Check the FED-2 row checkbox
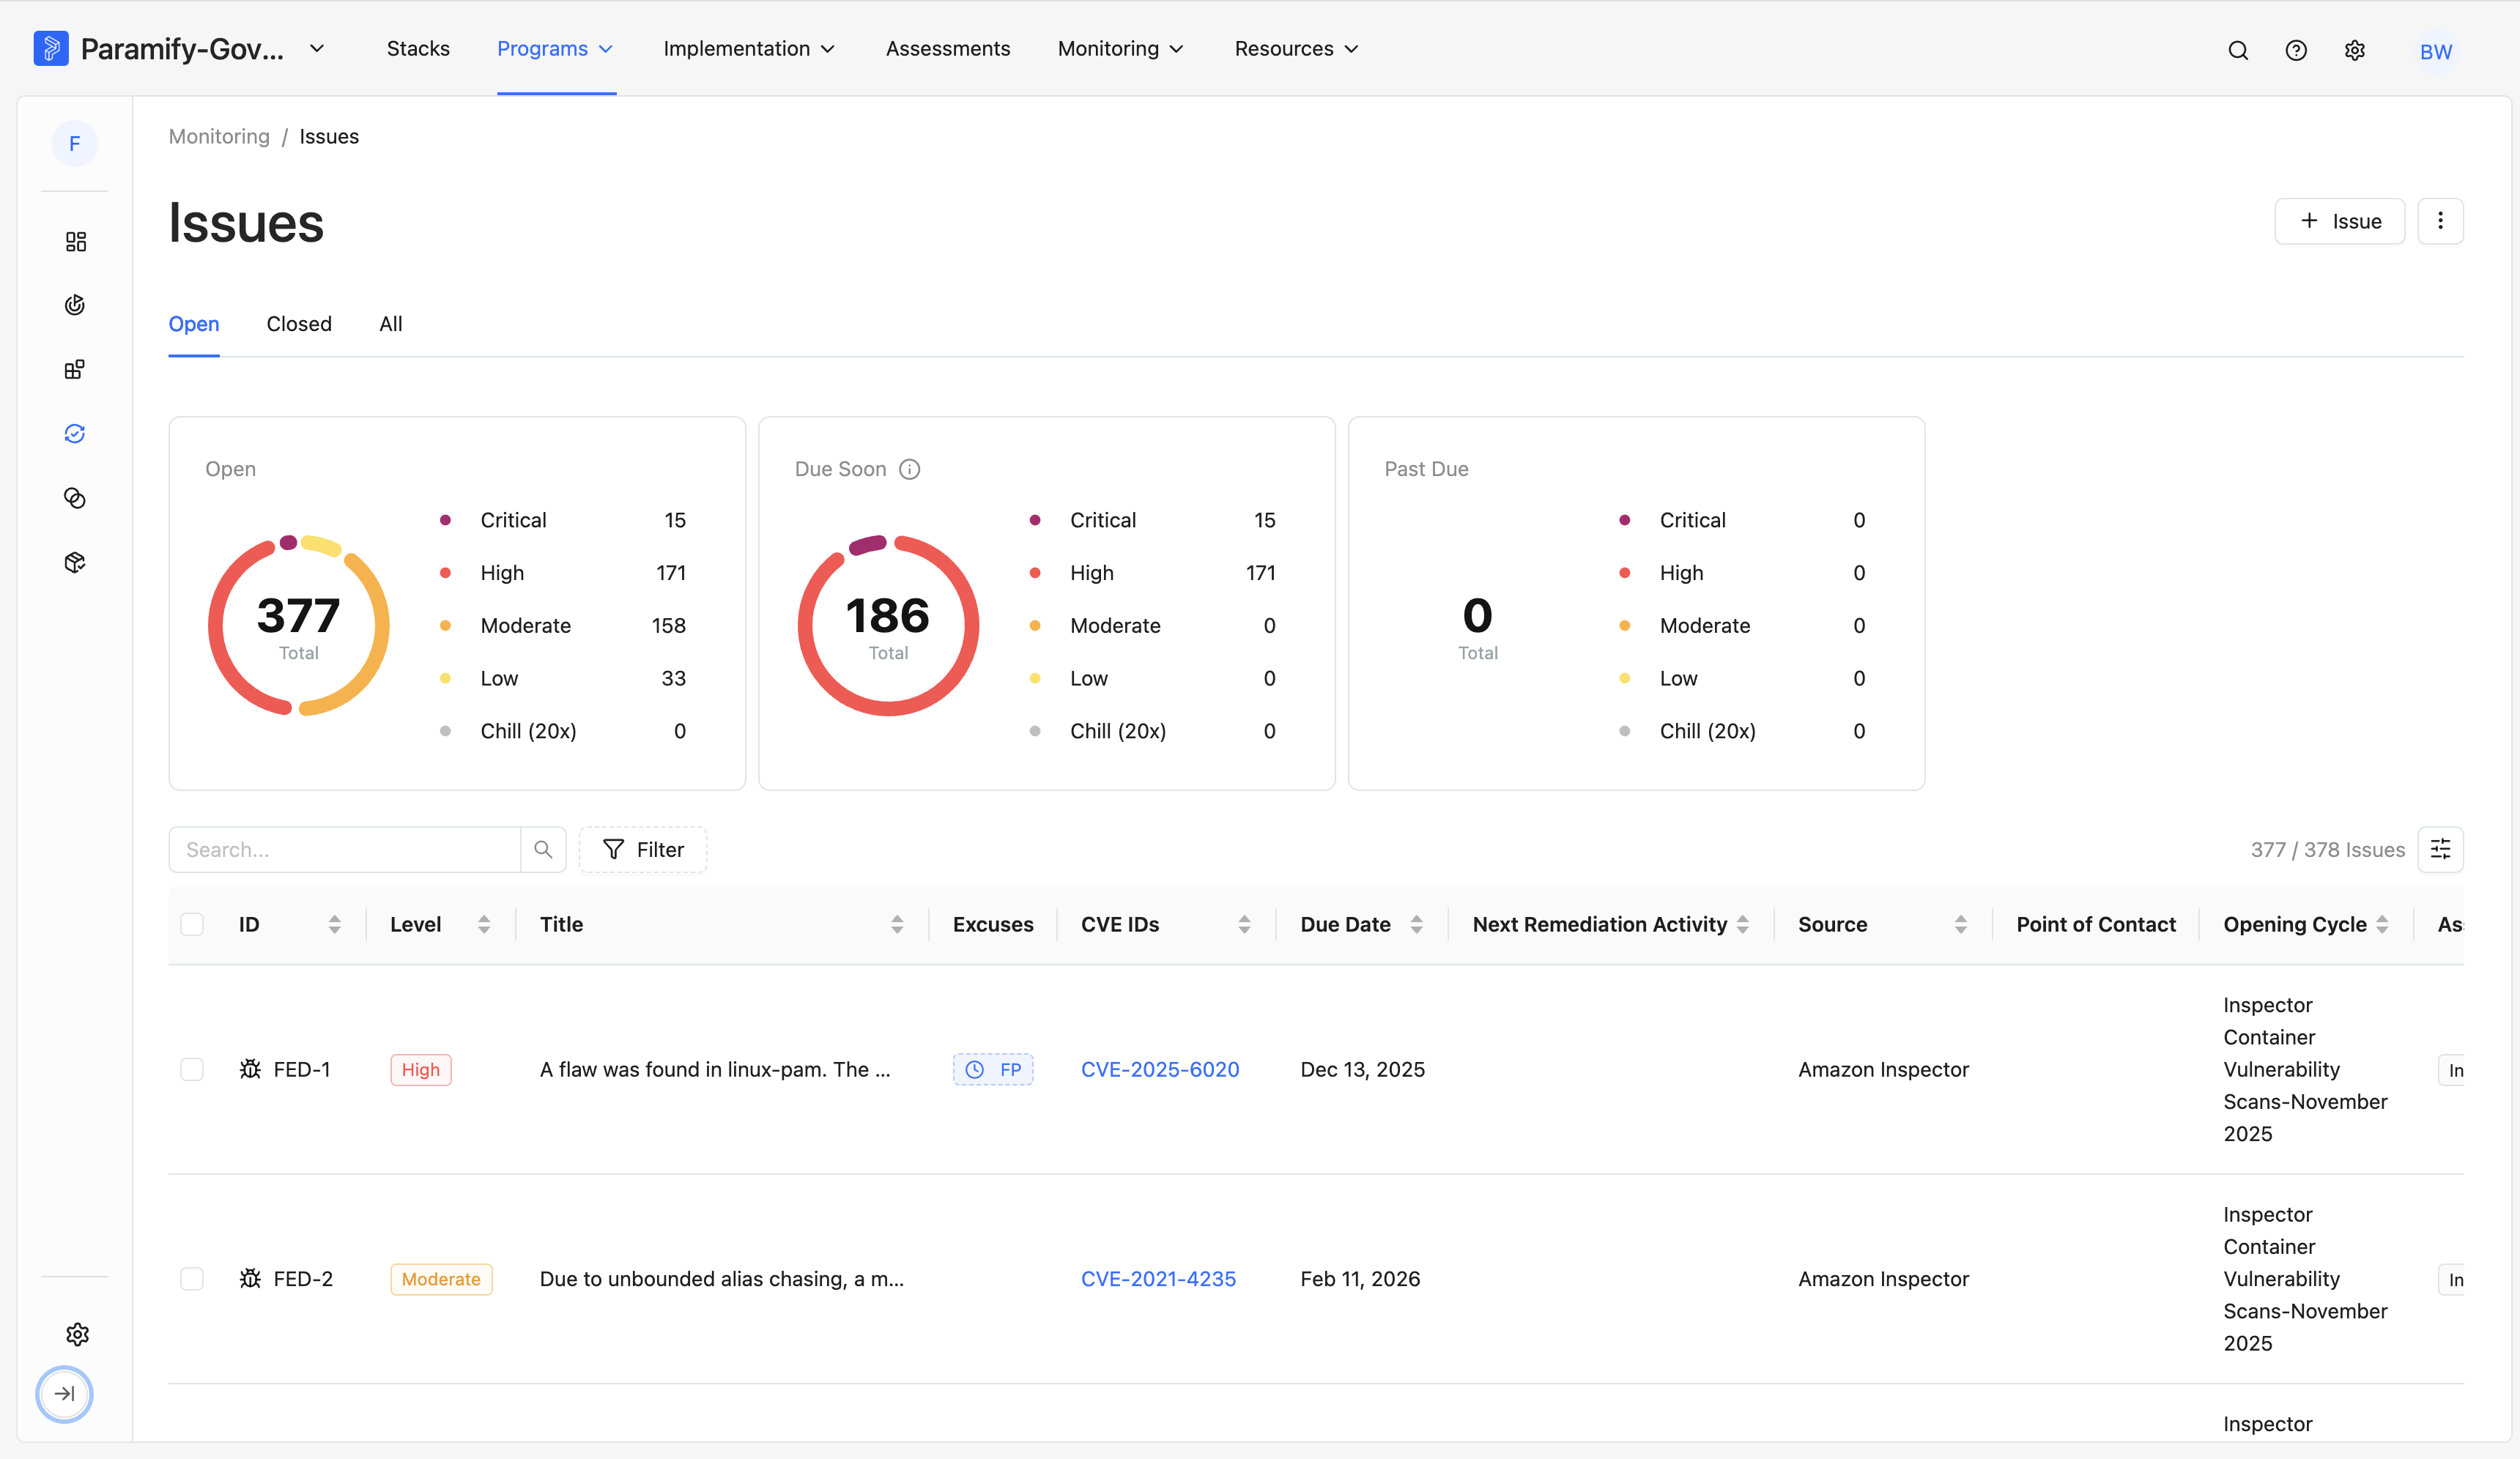The image size is (2520, 1459). [x=192, y=1278]
